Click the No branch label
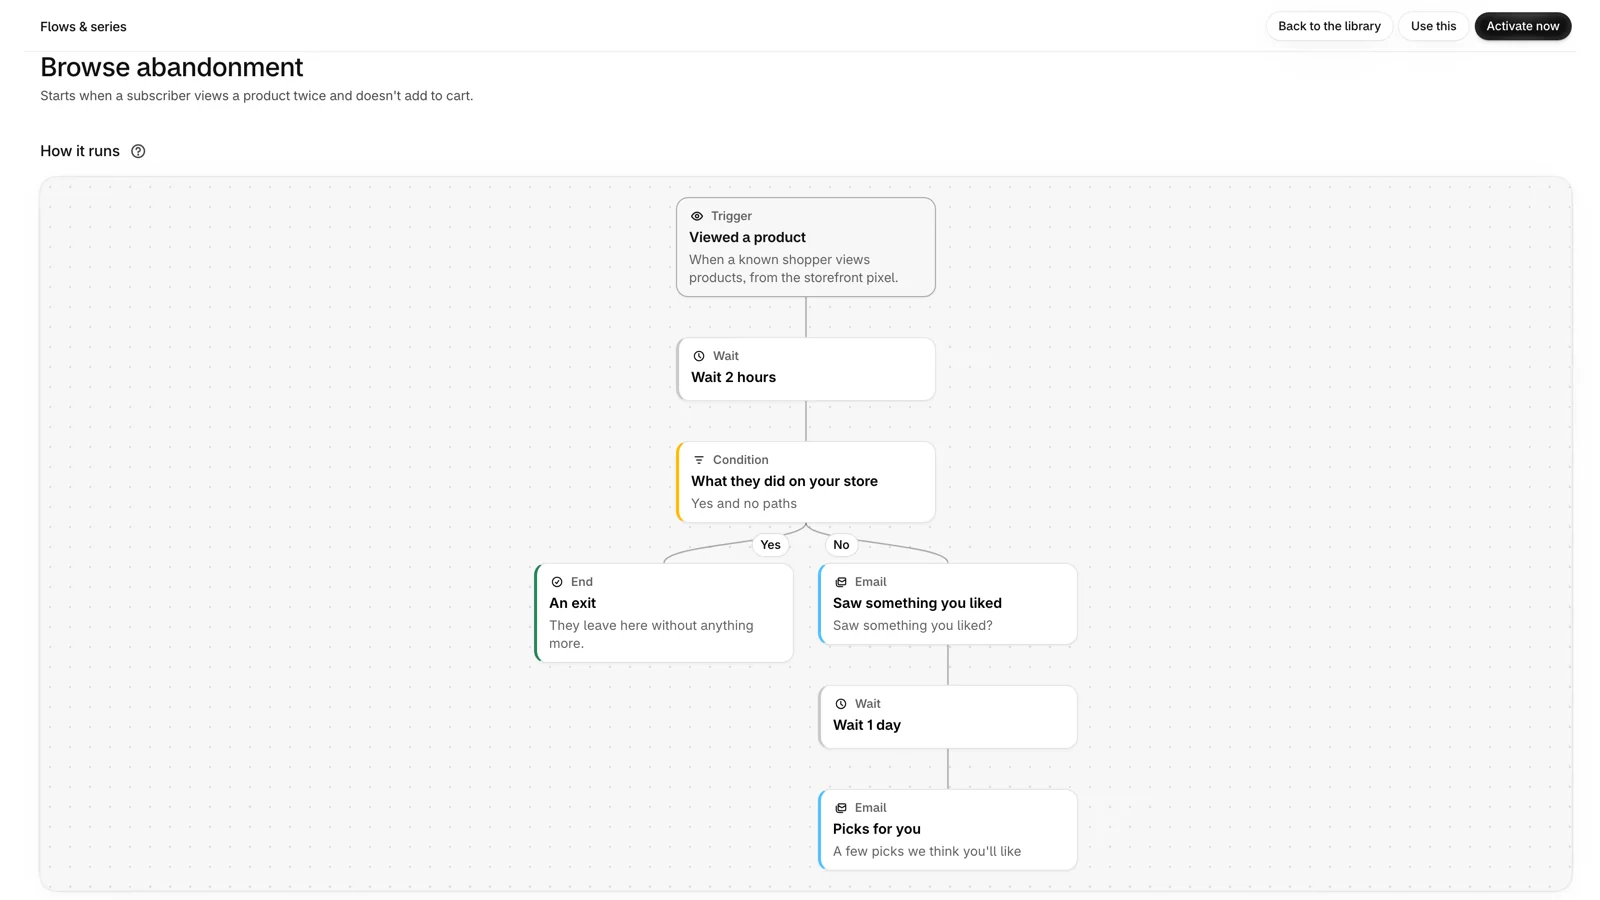 tap(841, 545)
